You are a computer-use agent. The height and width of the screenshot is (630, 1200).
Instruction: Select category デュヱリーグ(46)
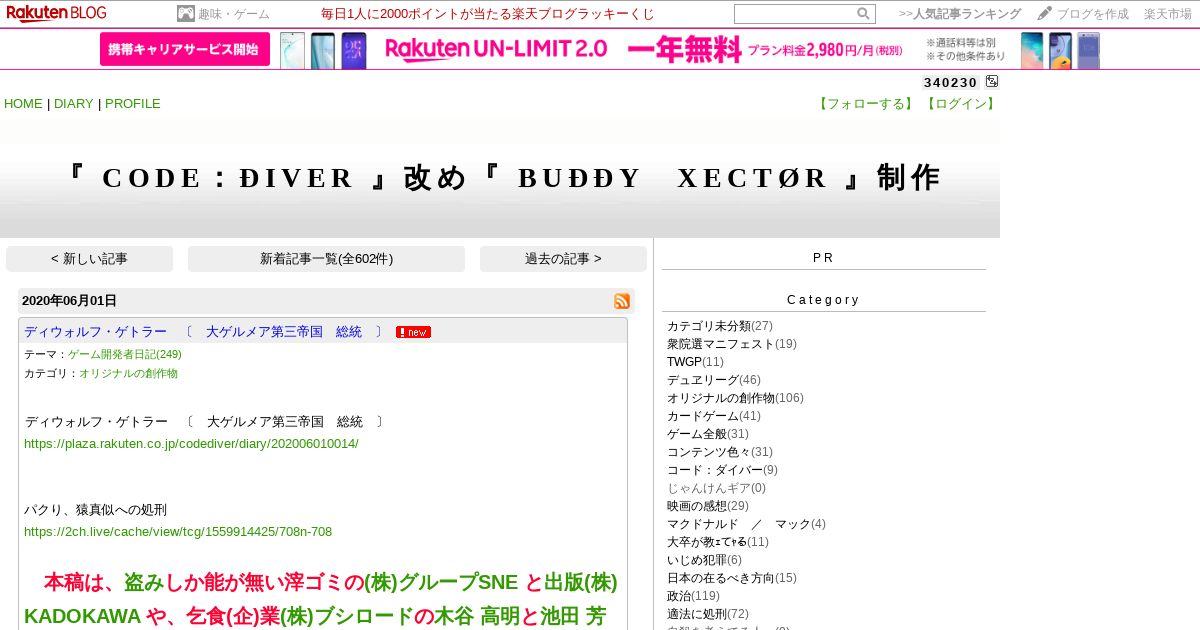click(x=714, y=380)
